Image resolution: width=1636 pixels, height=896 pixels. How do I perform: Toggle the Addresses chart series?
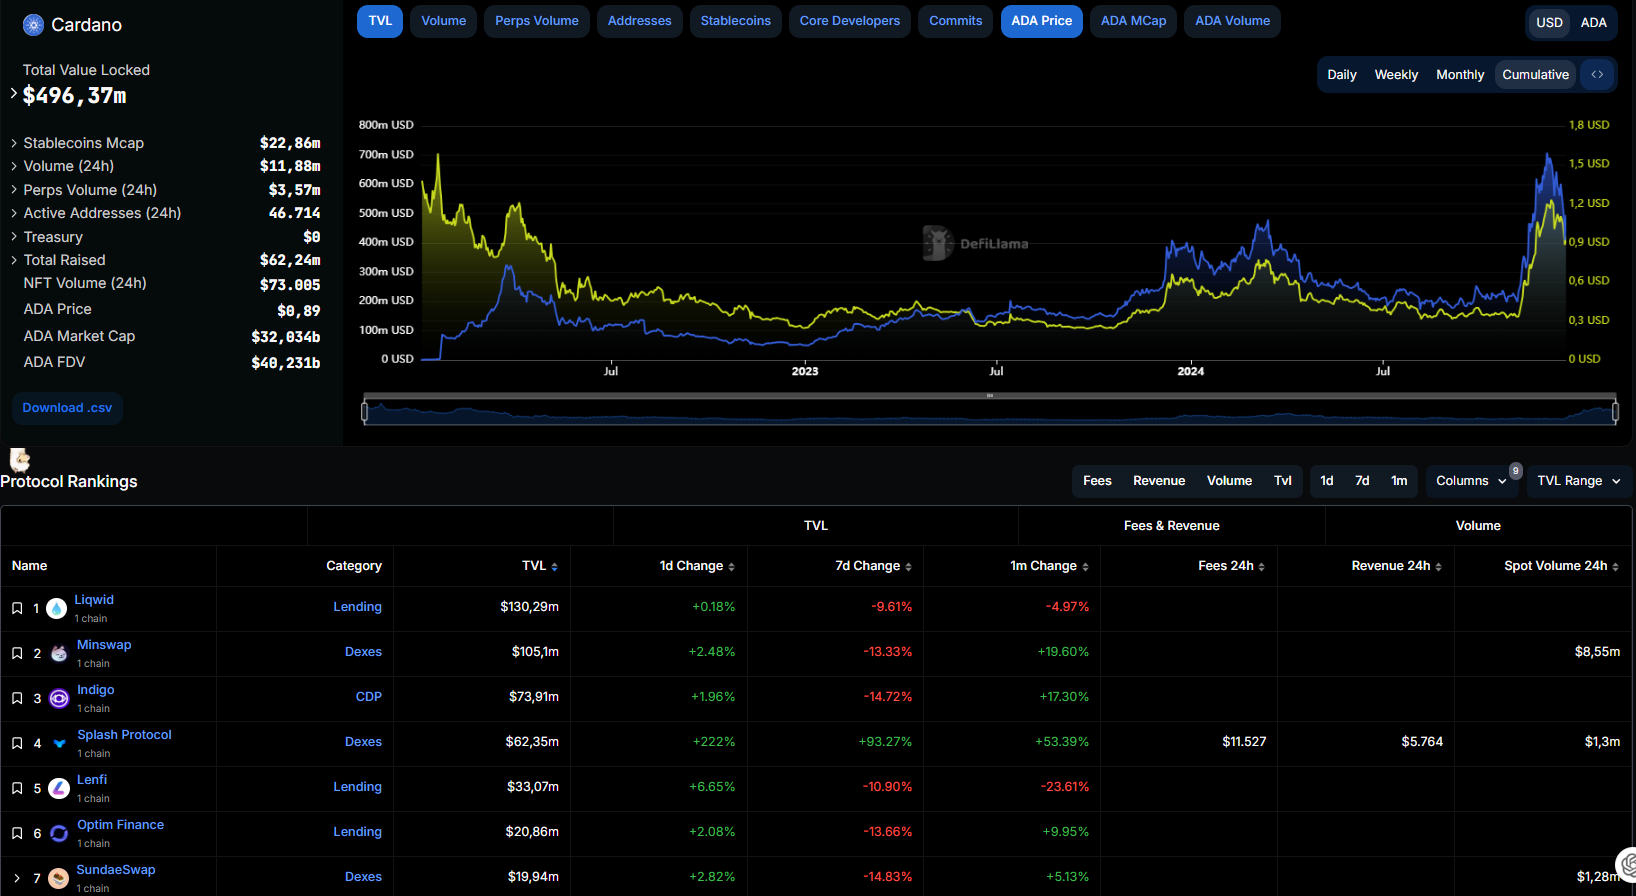point(640,21)
